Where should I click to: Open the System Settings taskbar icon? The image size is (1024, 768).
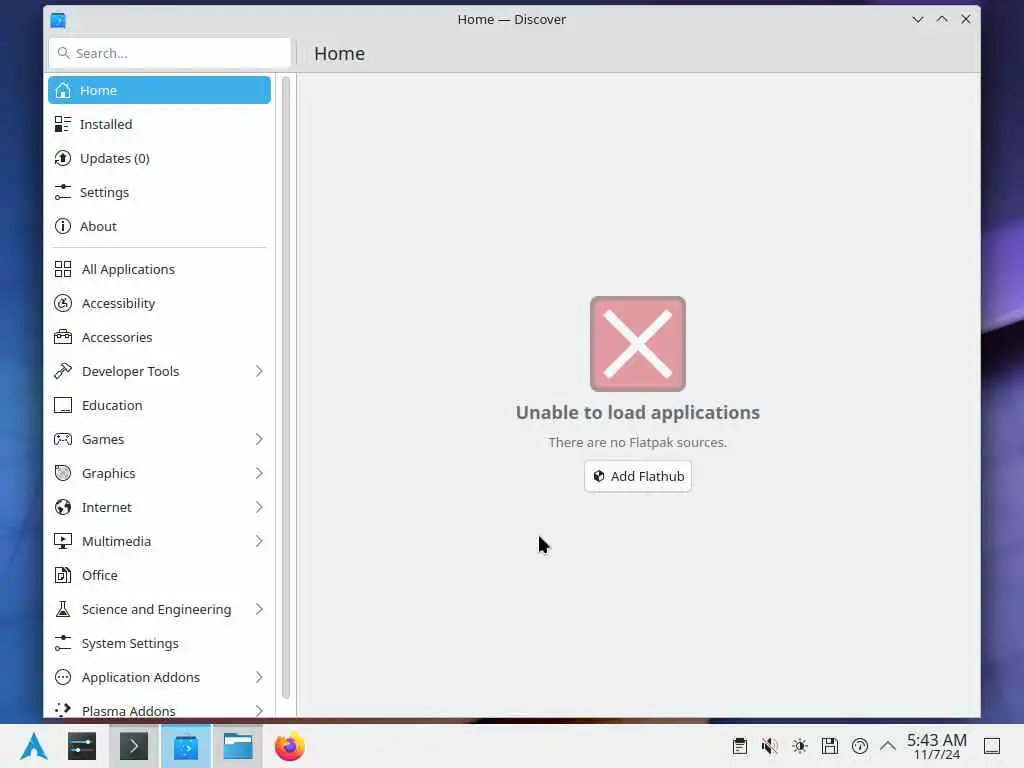click(x=82, y=746)
